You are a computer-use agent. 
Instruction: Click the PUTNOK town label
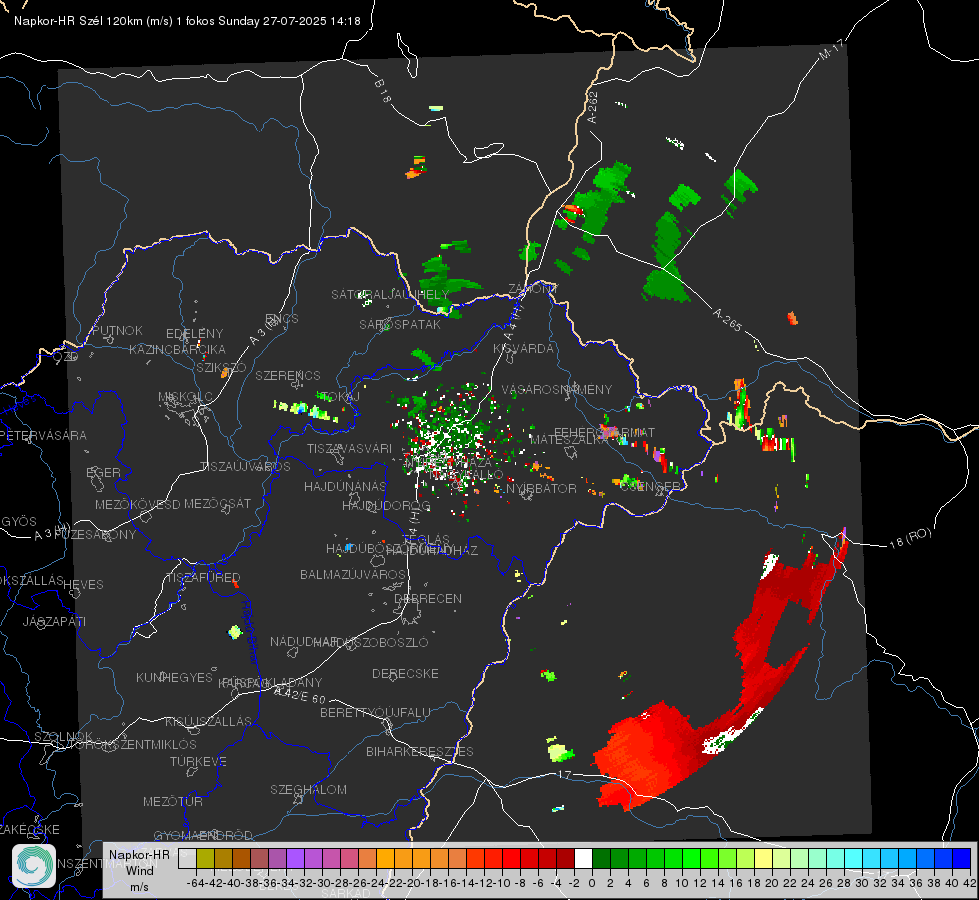coord(117,330)
